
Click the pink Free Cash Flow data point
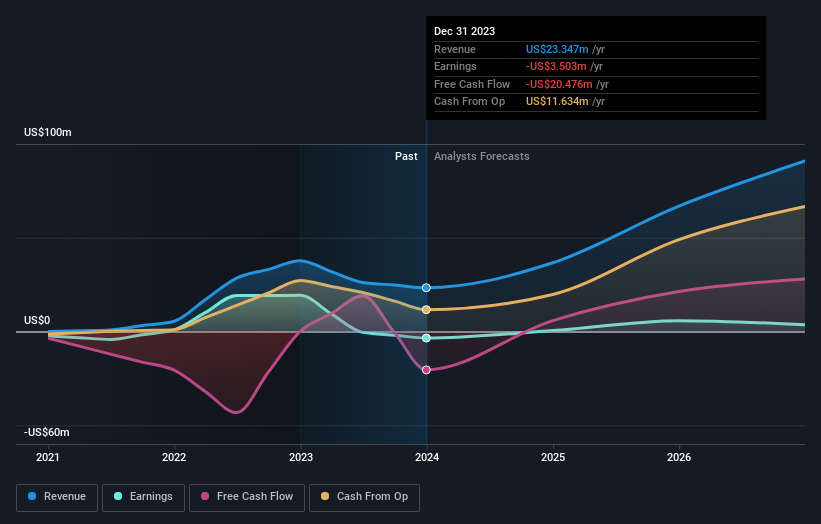point(426,370)
